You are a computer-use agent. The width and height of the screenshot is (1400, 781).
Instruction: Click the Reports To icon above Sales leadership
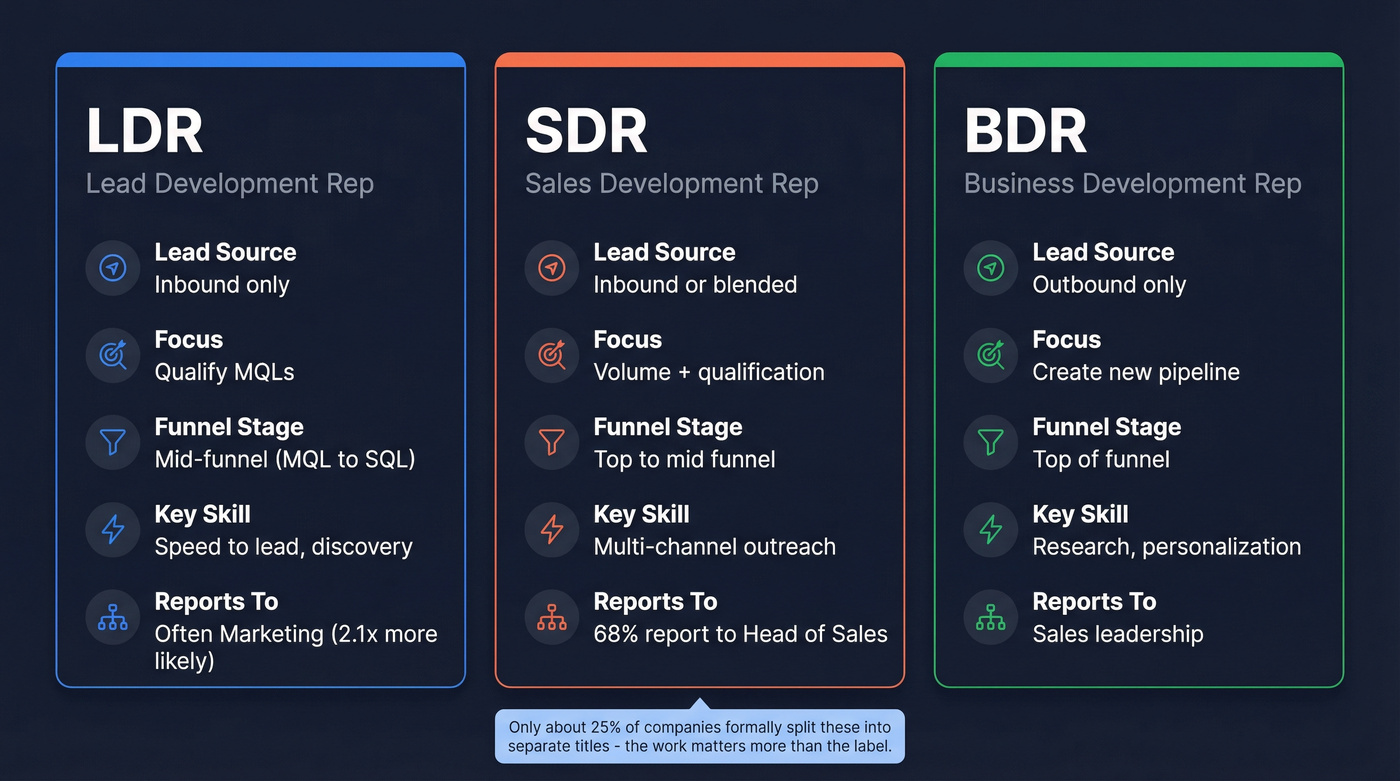990,617
